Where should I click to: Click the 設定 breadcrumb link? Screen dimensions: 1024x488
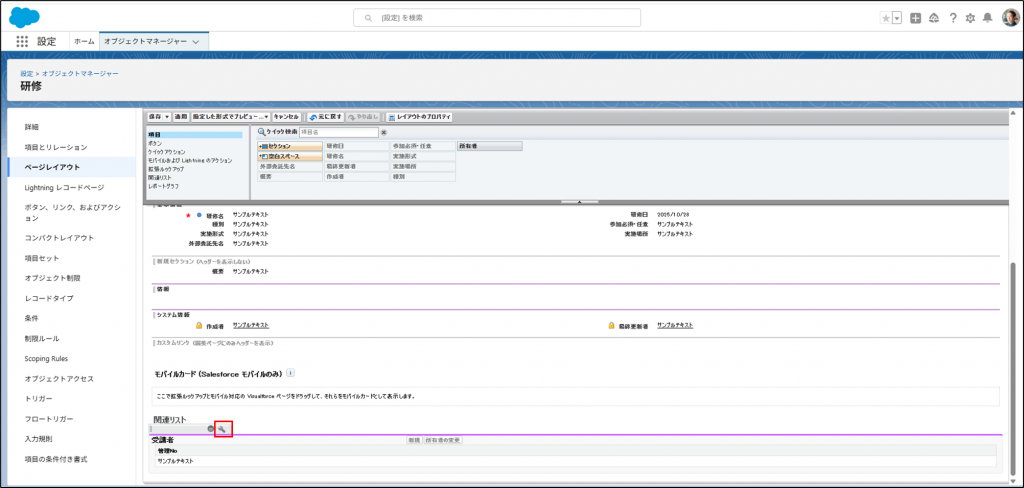[x=26, y=74]
